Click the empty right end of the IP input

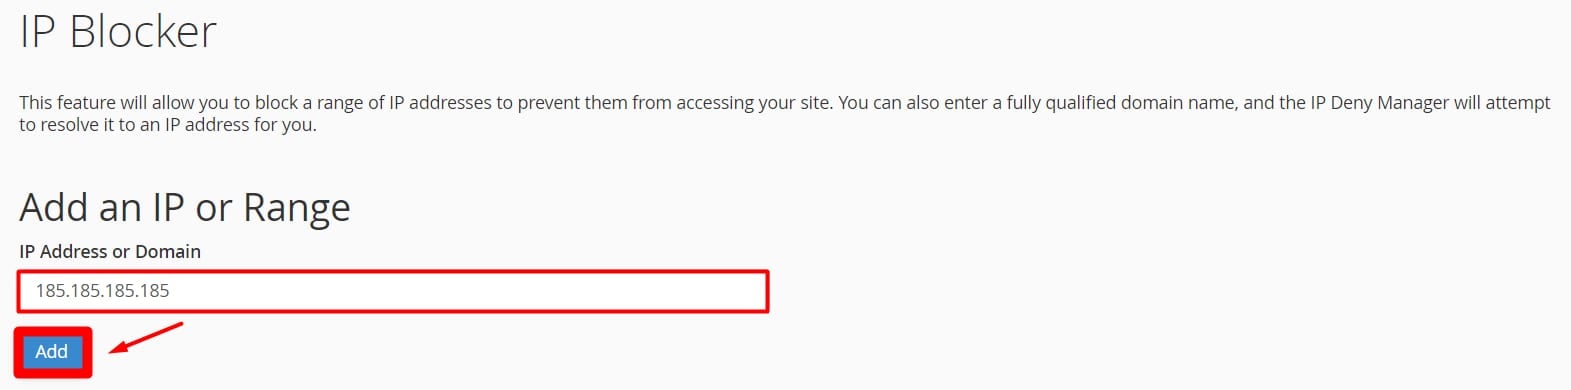point(600,291)
